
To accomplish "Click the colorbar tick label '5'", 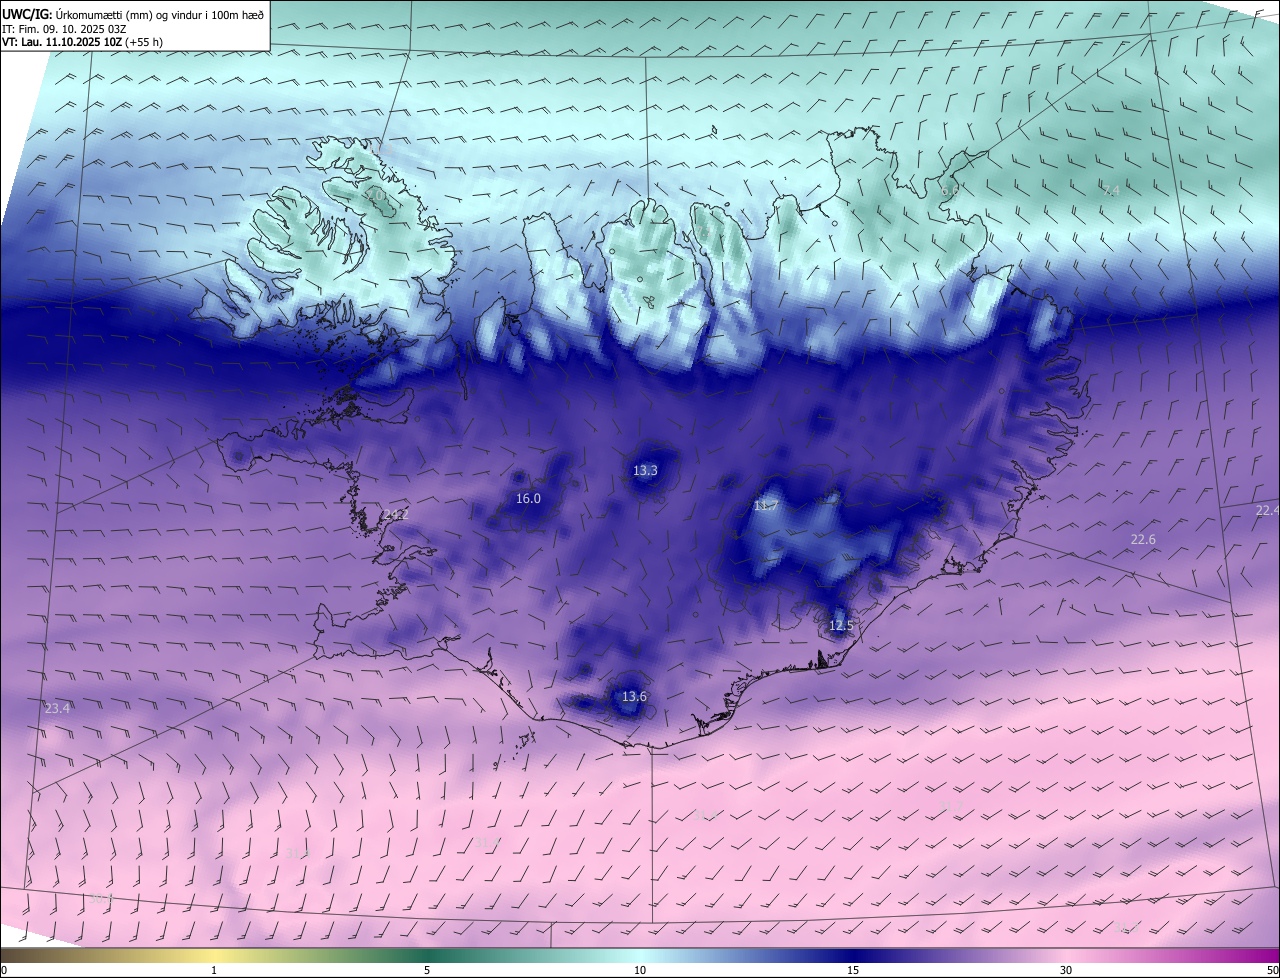I will (x=427, y=970).
